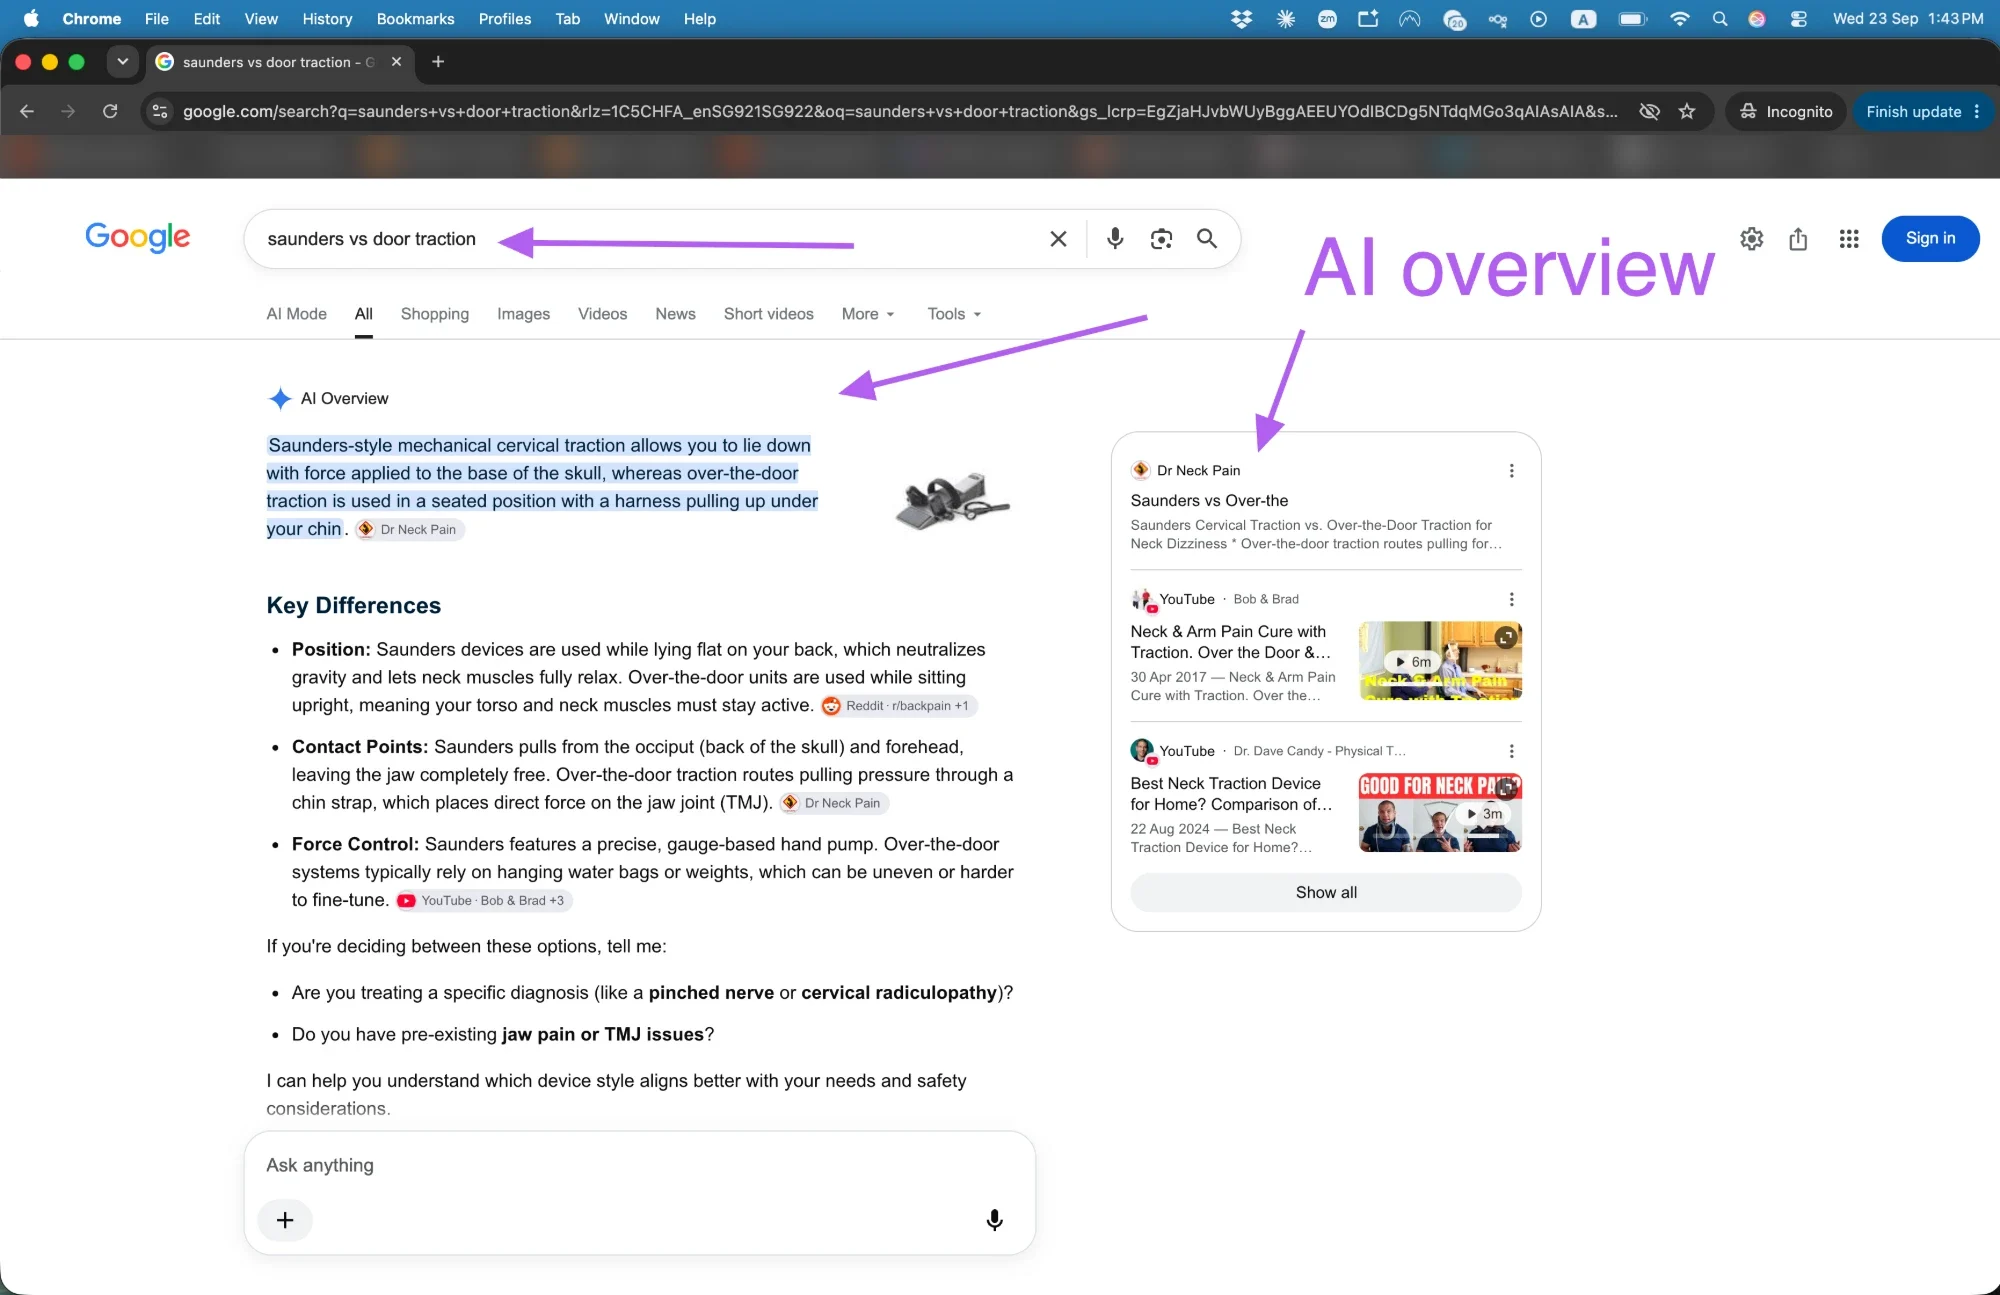Expand the More search filters dropdown
Image resolution: width=2000 pixels, height=1295 pixels.
868,314
